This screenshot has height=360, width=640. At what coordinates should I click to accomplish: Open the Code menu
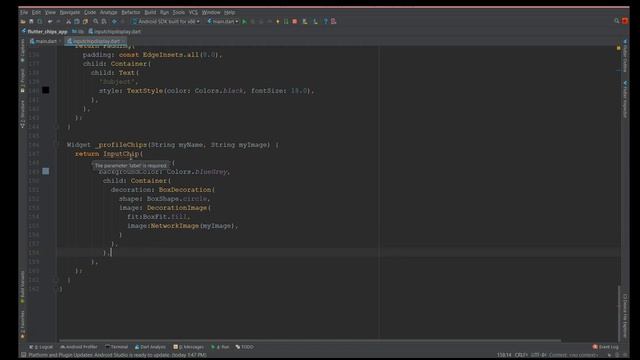click(90, 12)
